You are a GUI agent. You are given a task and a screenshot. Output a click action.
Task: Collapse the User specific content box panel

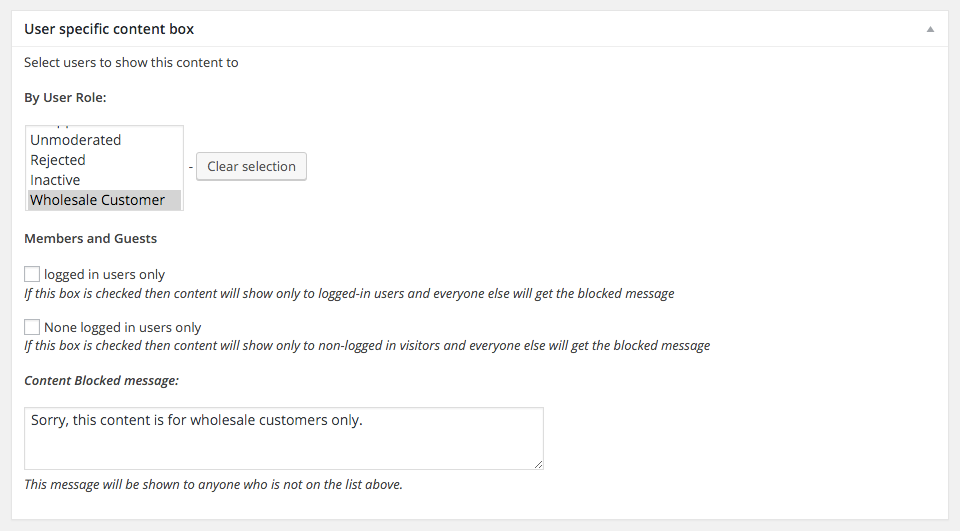(x=930, y=30)
